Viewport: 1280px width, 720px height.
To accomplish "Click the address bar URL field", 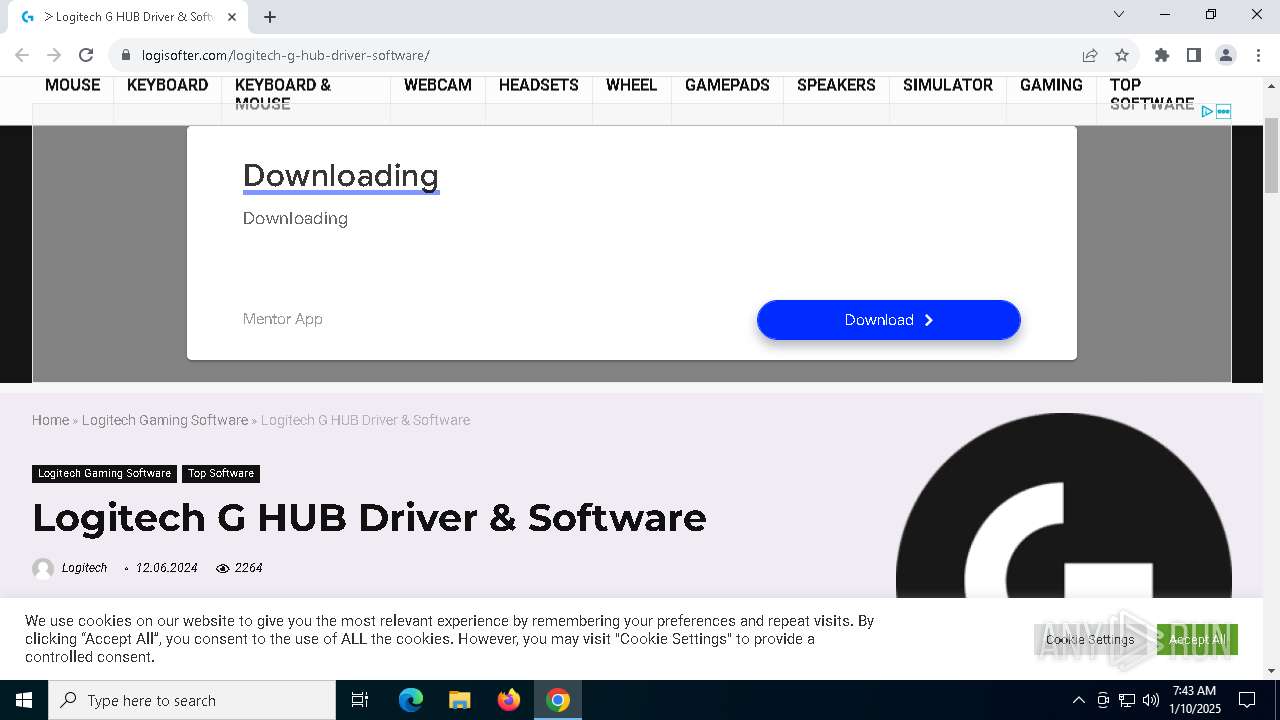I will tap(600, 55).
